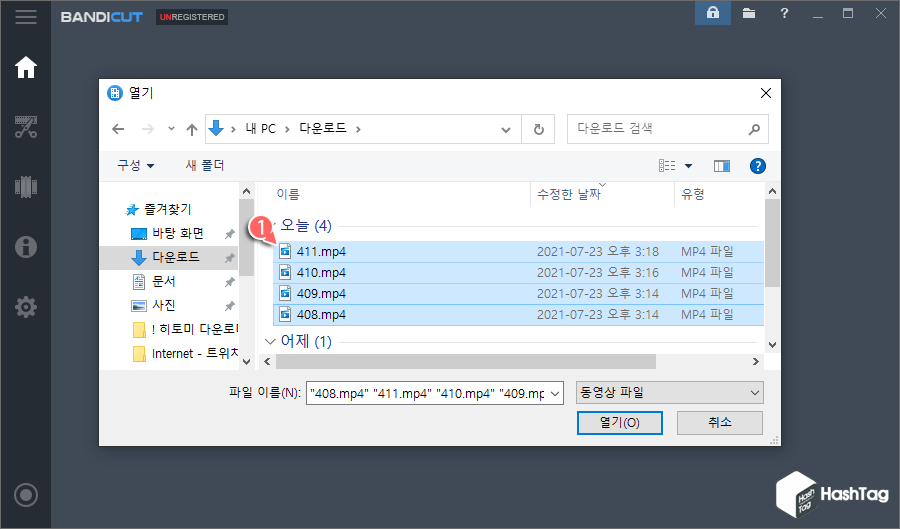The width and height of the screenshot is (900, 529).
Task: Click the 411.mp4 file icon
Action: point(285,251)
